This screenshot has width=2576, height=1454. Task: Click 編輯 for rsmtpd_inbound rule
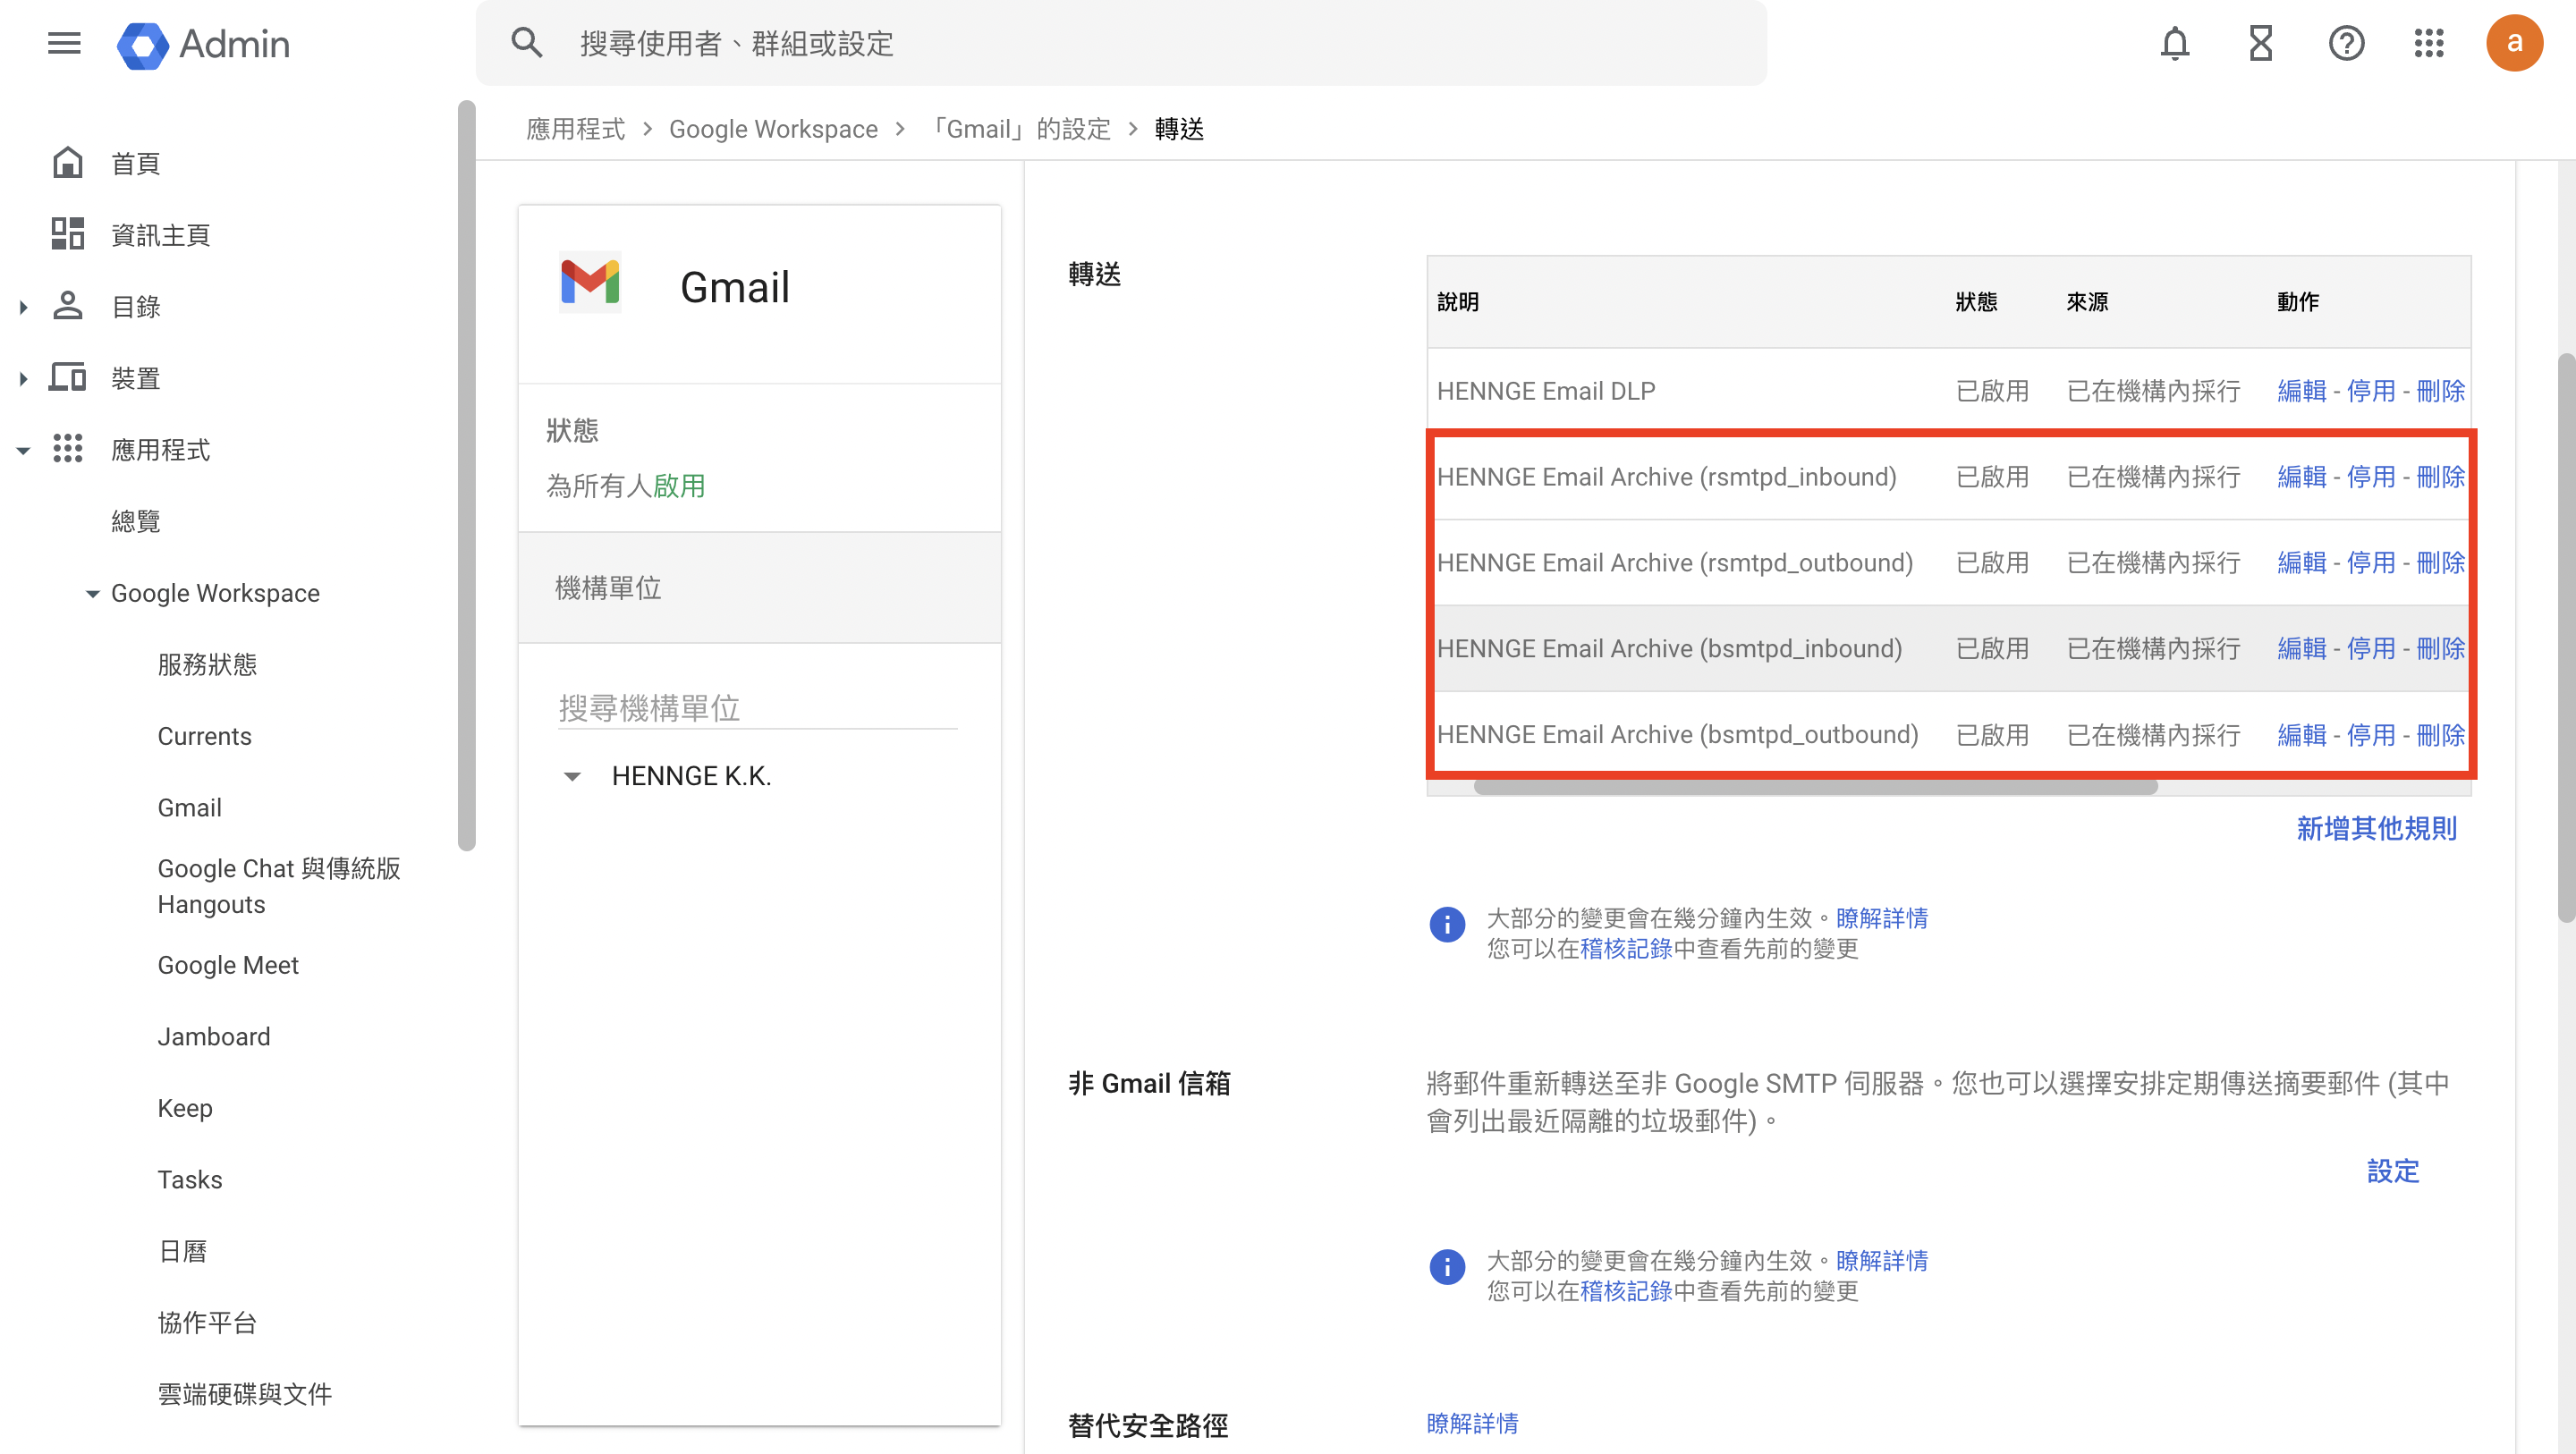click(2302, 477)
